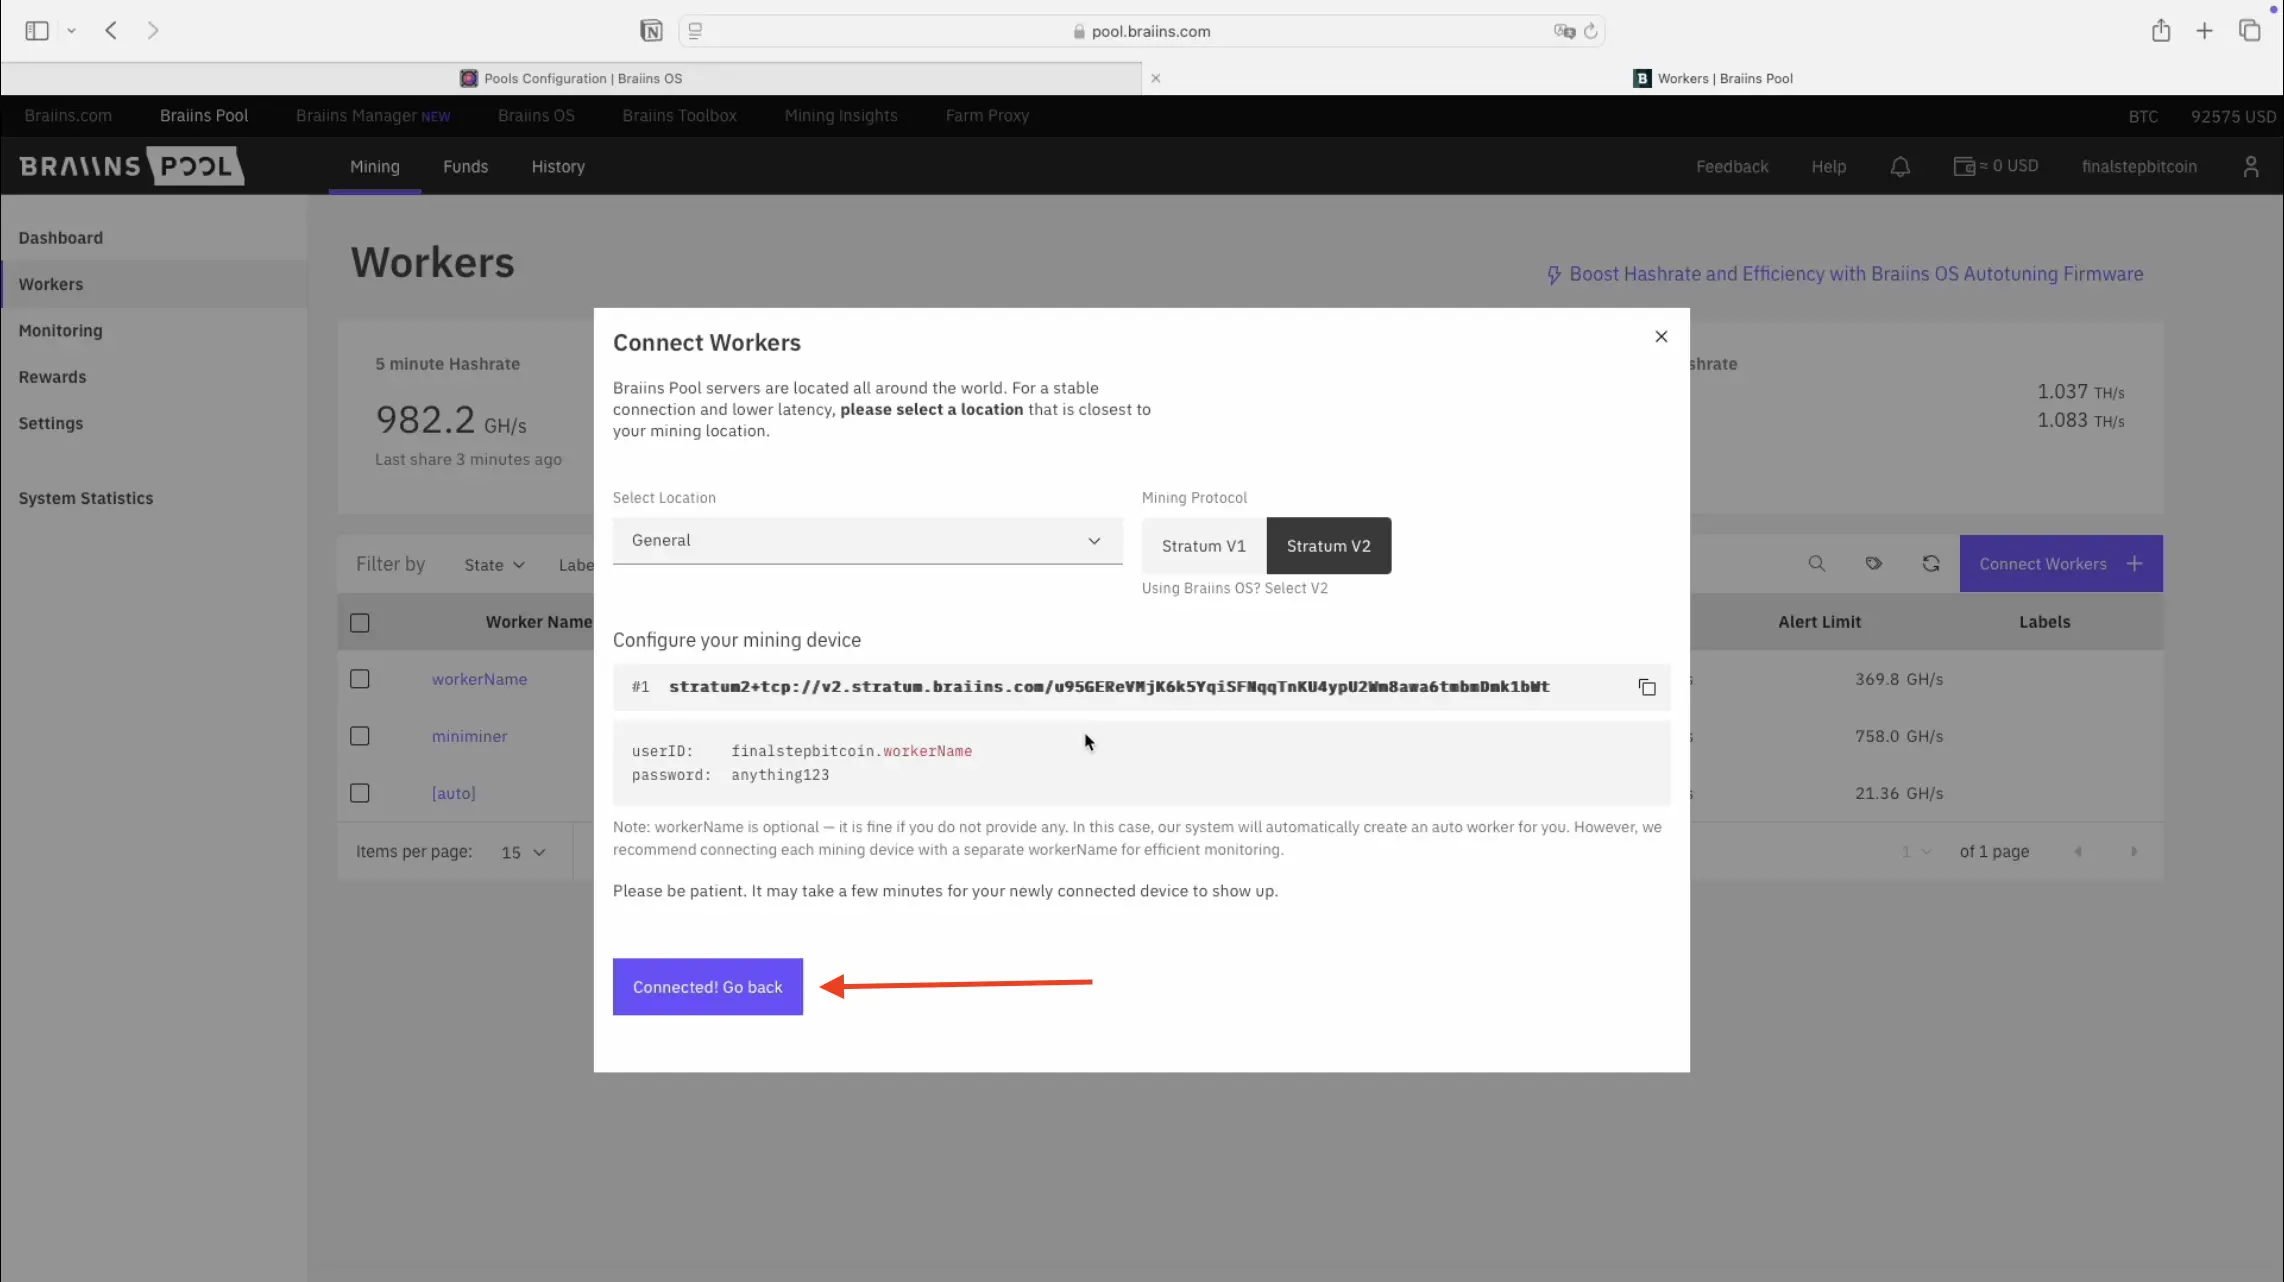Click the search workers magnifier icon
This screenshot has height=1282, width=2284.
point(1817,564)
